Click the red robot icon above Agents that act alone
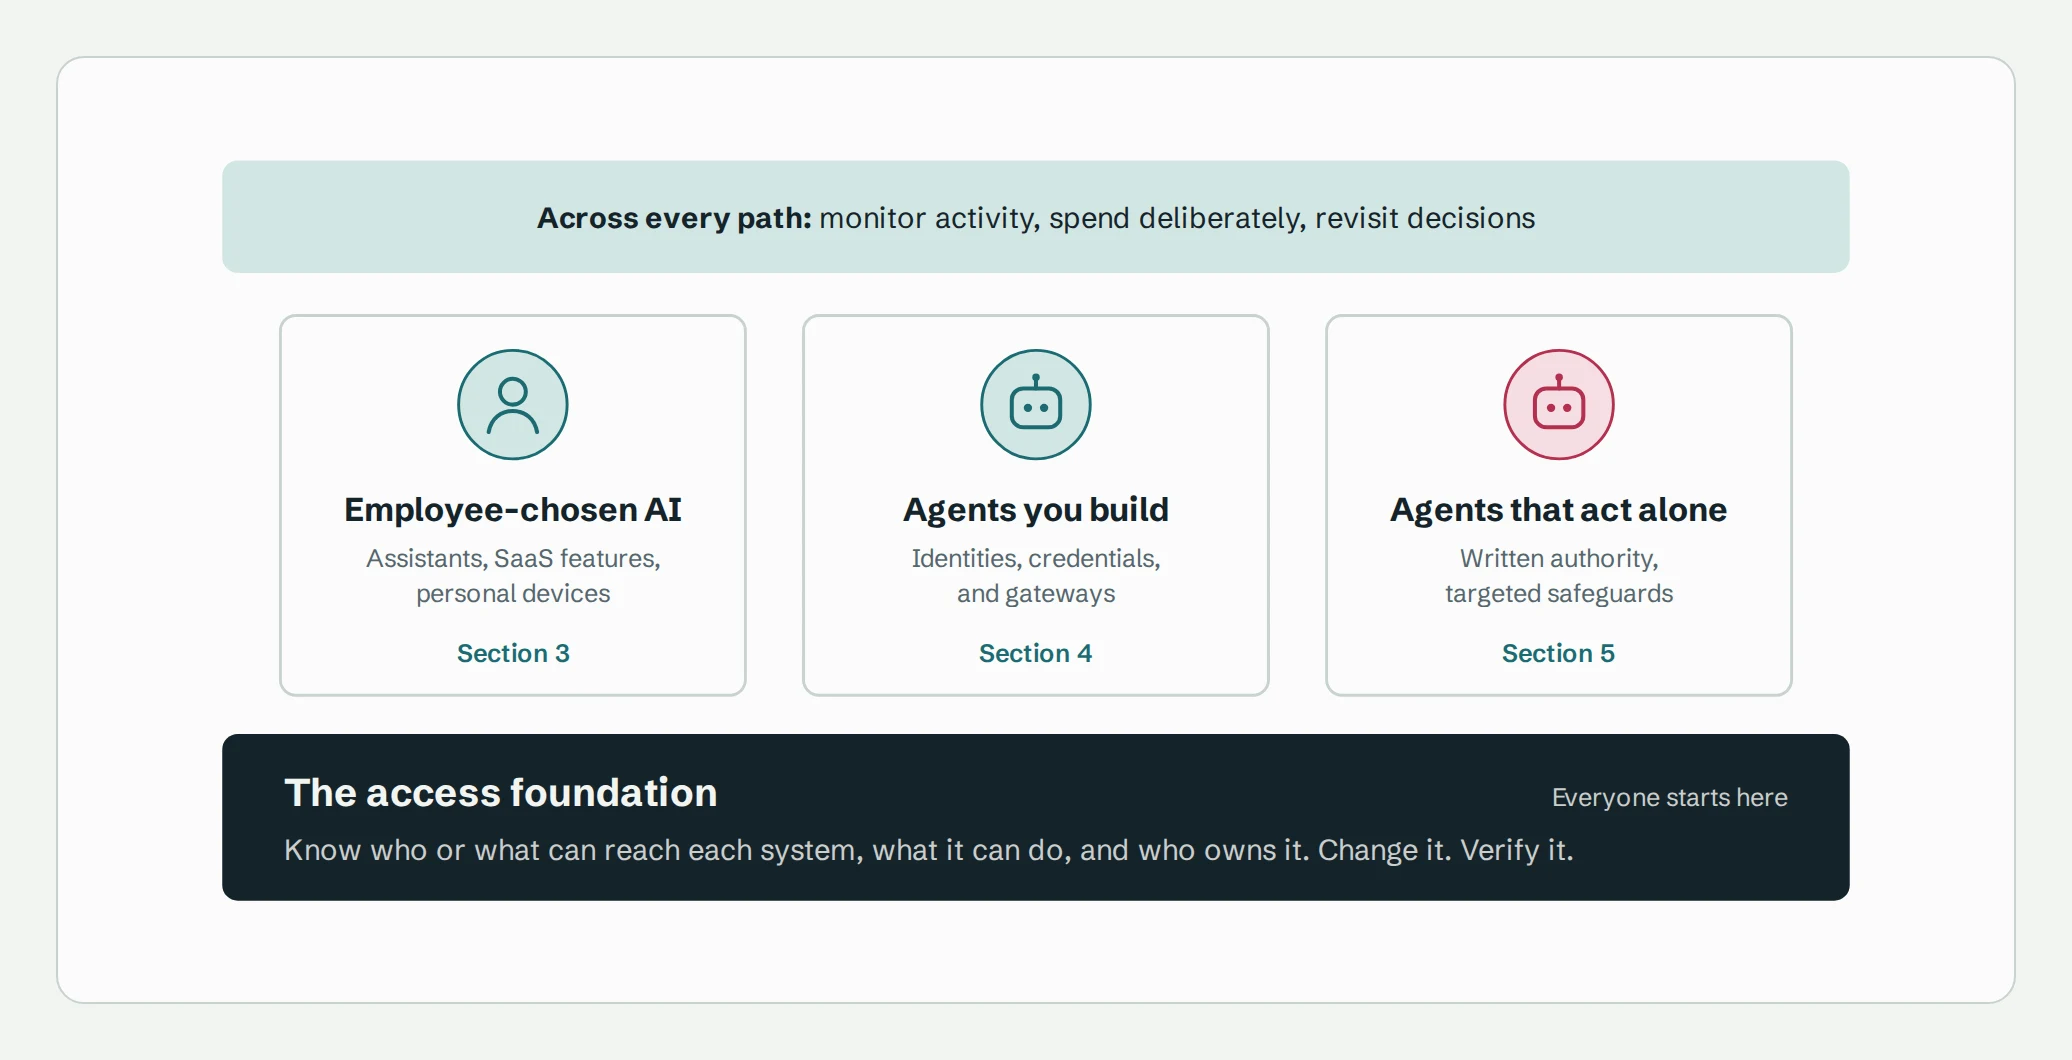This screenshot has height=1060, width=2072. coord(1559,405)
